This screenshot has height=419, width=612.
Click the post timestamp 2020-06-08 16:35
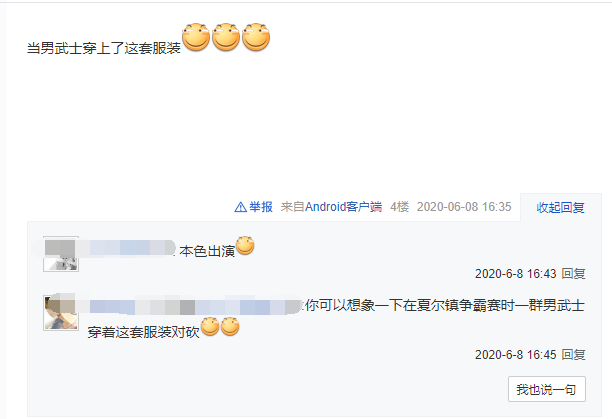click(x=464, y=207)
